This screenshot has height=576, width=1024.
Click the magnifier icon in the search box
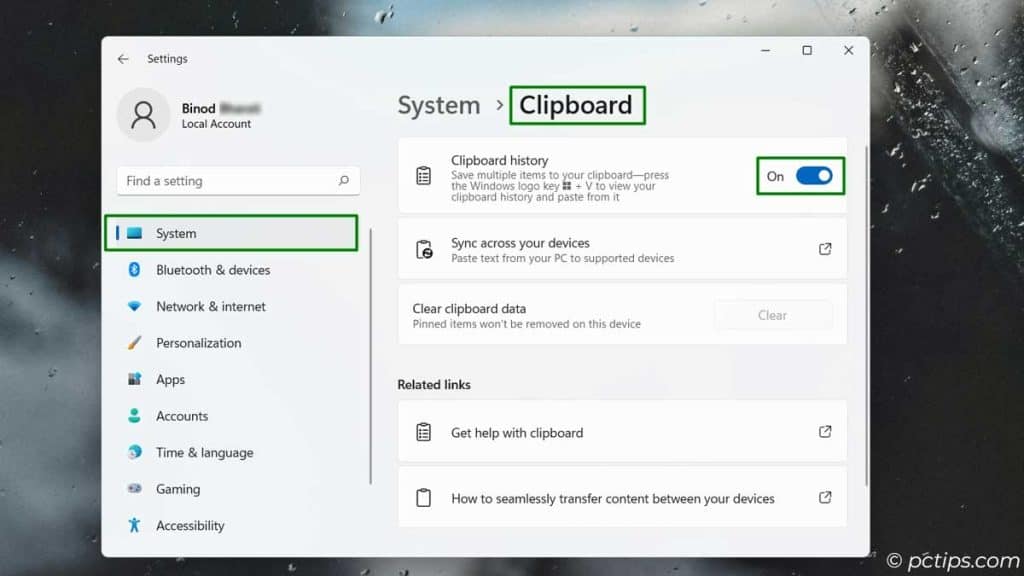point(344,181)
